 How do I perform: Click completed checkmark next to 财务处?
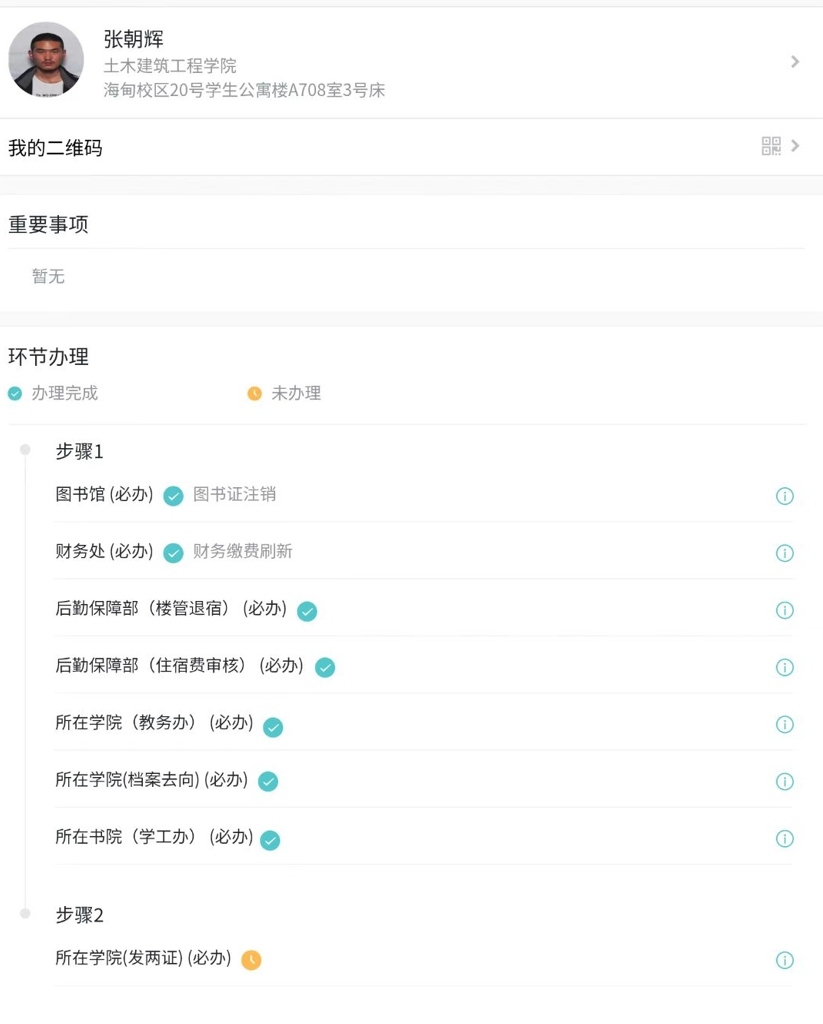(x=174, y=553)
